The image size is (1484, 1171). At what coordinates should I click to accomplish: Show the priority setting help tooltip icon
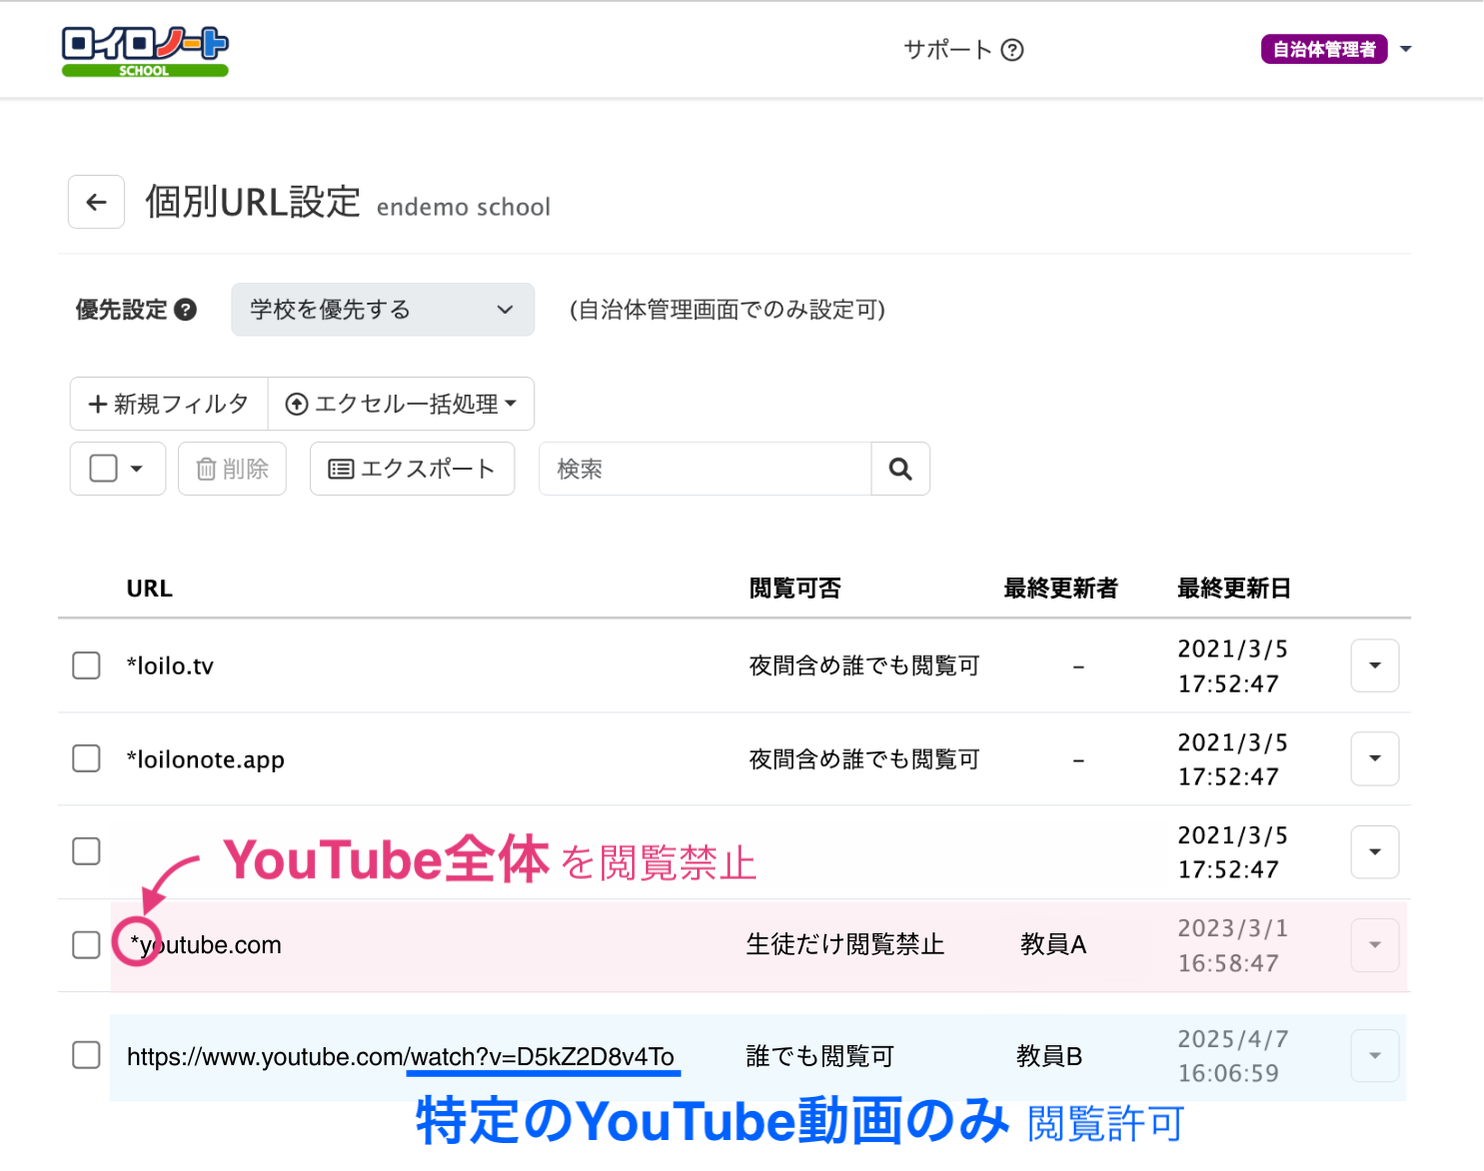185,310
